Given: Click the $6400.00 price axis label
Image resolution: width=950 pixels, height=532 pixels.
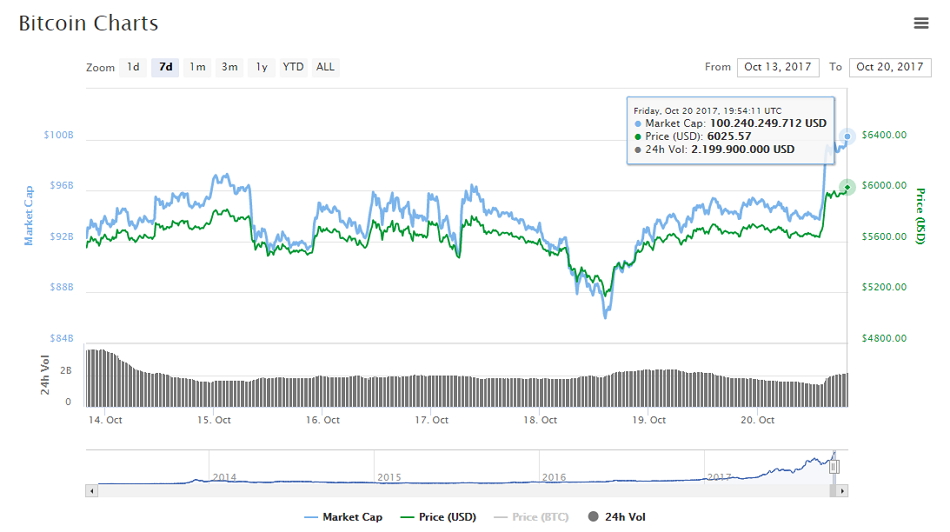Looking at the screenshot, I should click(x=884, y=135).
